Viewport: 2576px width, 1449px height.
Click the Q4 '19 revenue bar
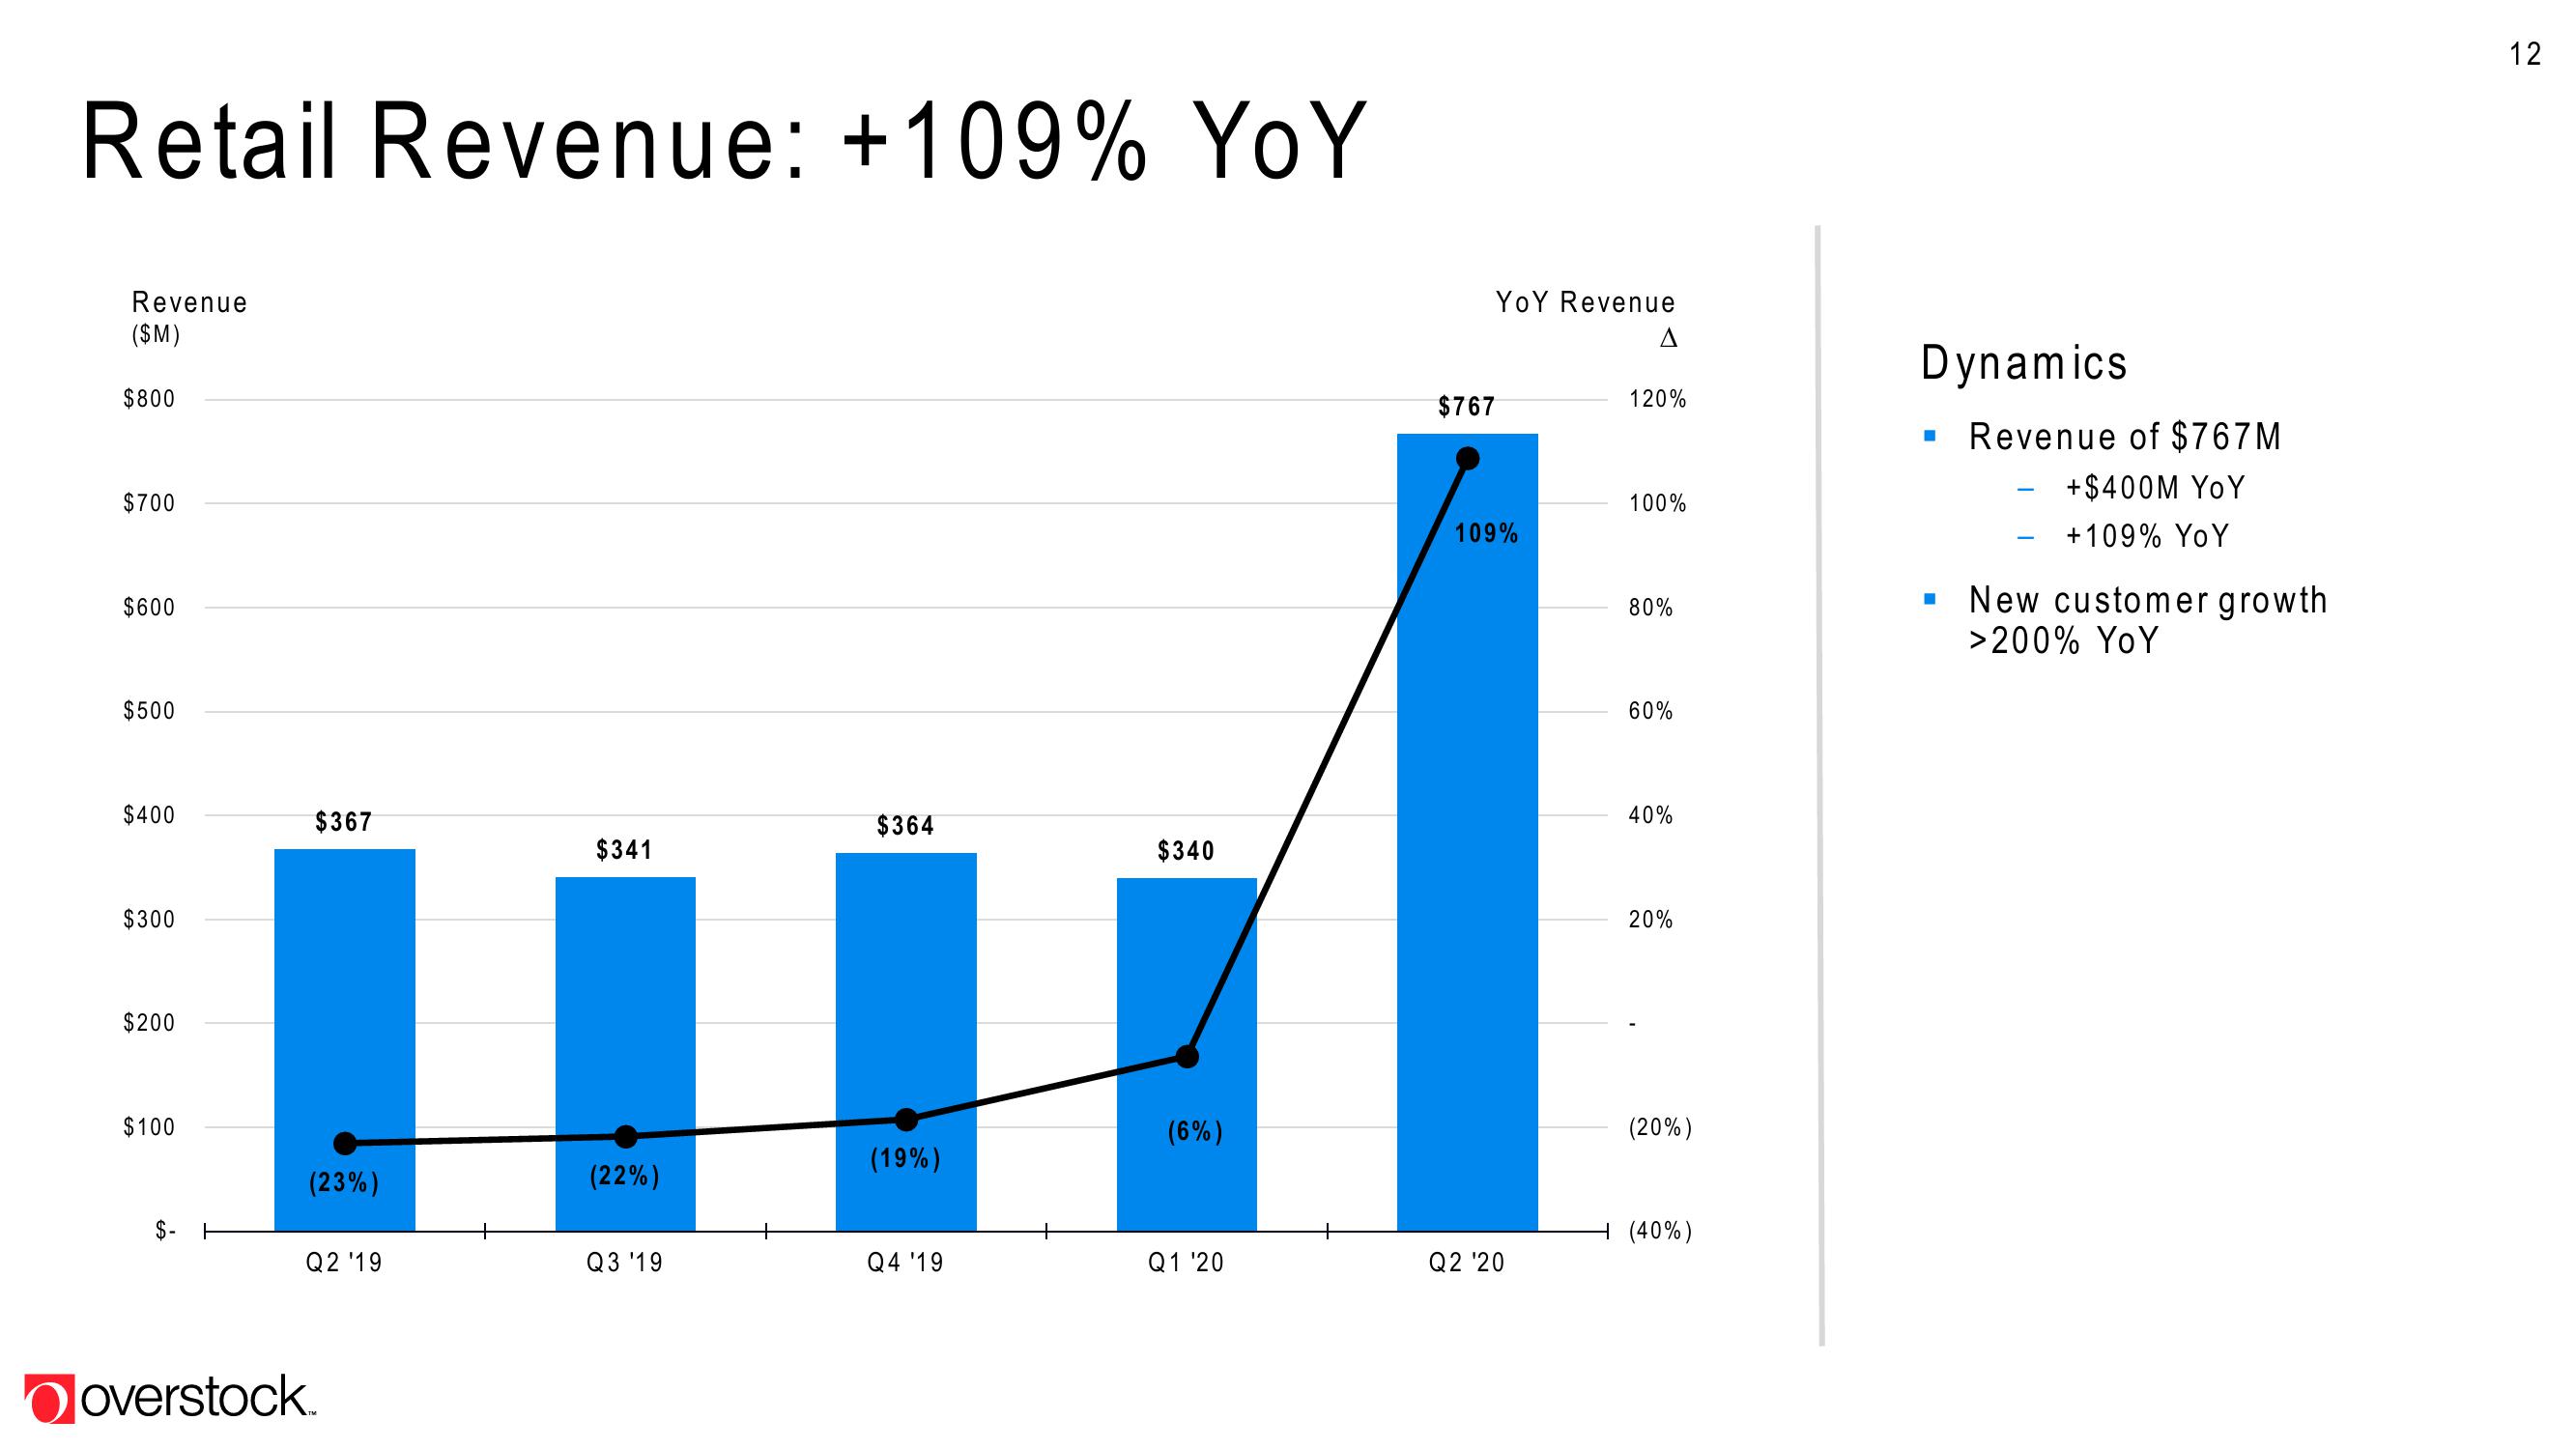(906, 1042)
